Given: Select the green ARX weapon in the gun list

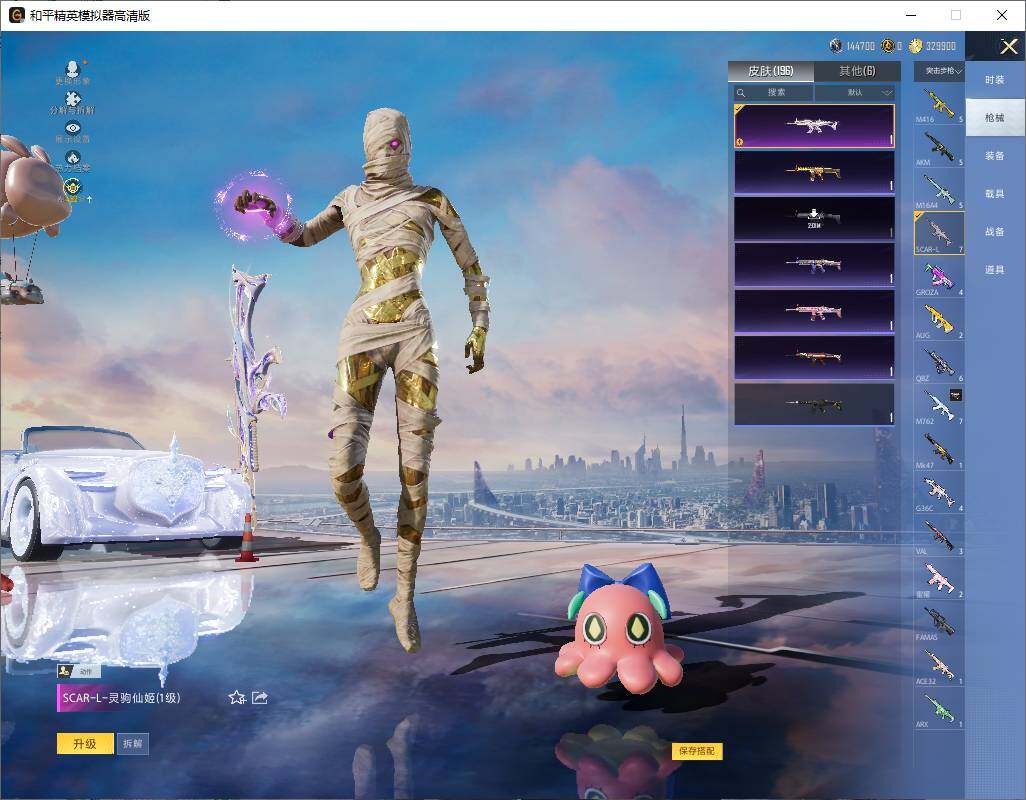Looking at the screenshot, I should click(x=939, y=708).
